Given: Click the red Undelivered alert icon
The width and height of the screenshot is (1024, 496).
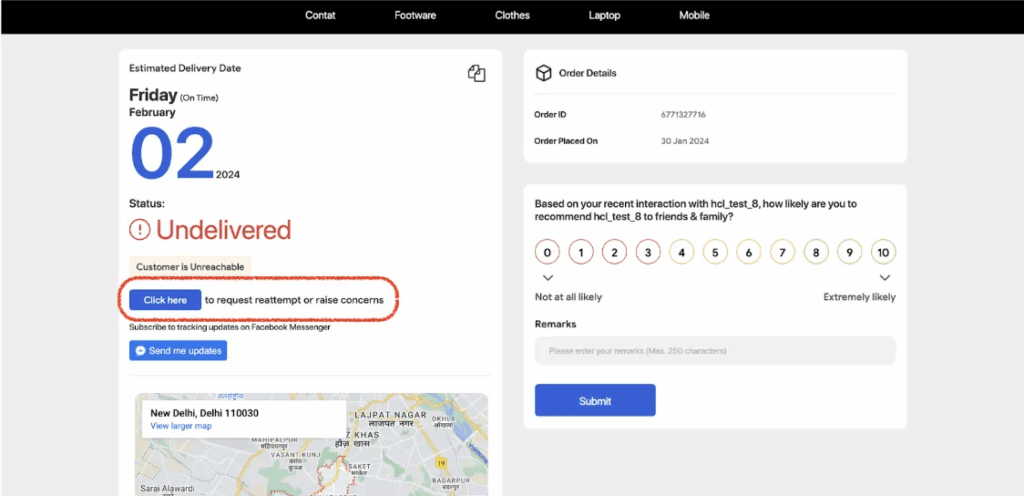Looking at the screenshot, I should click(140, 230).
